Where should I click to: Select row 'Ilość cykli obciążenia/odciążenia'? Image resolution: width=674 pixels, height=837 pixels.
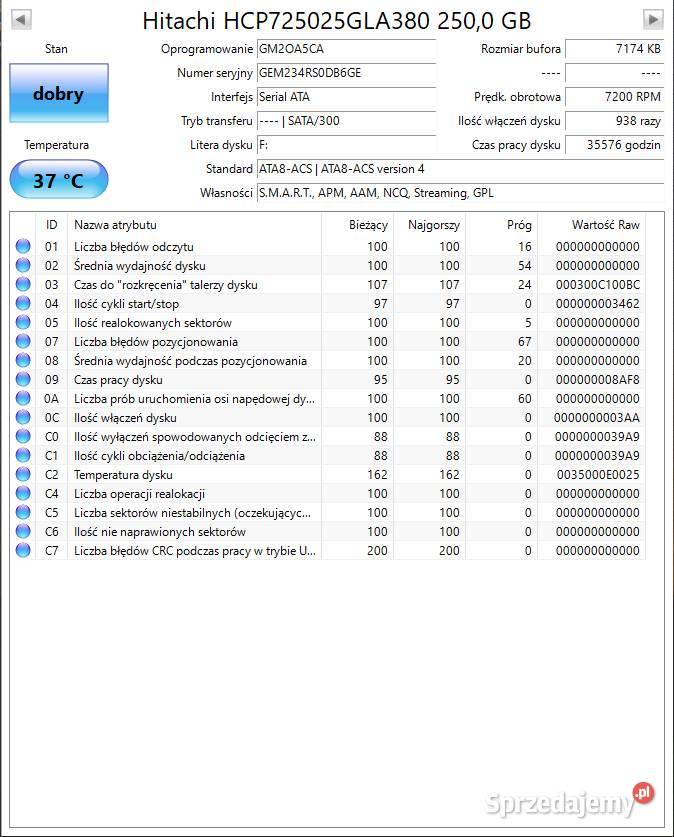pos(328,455)
